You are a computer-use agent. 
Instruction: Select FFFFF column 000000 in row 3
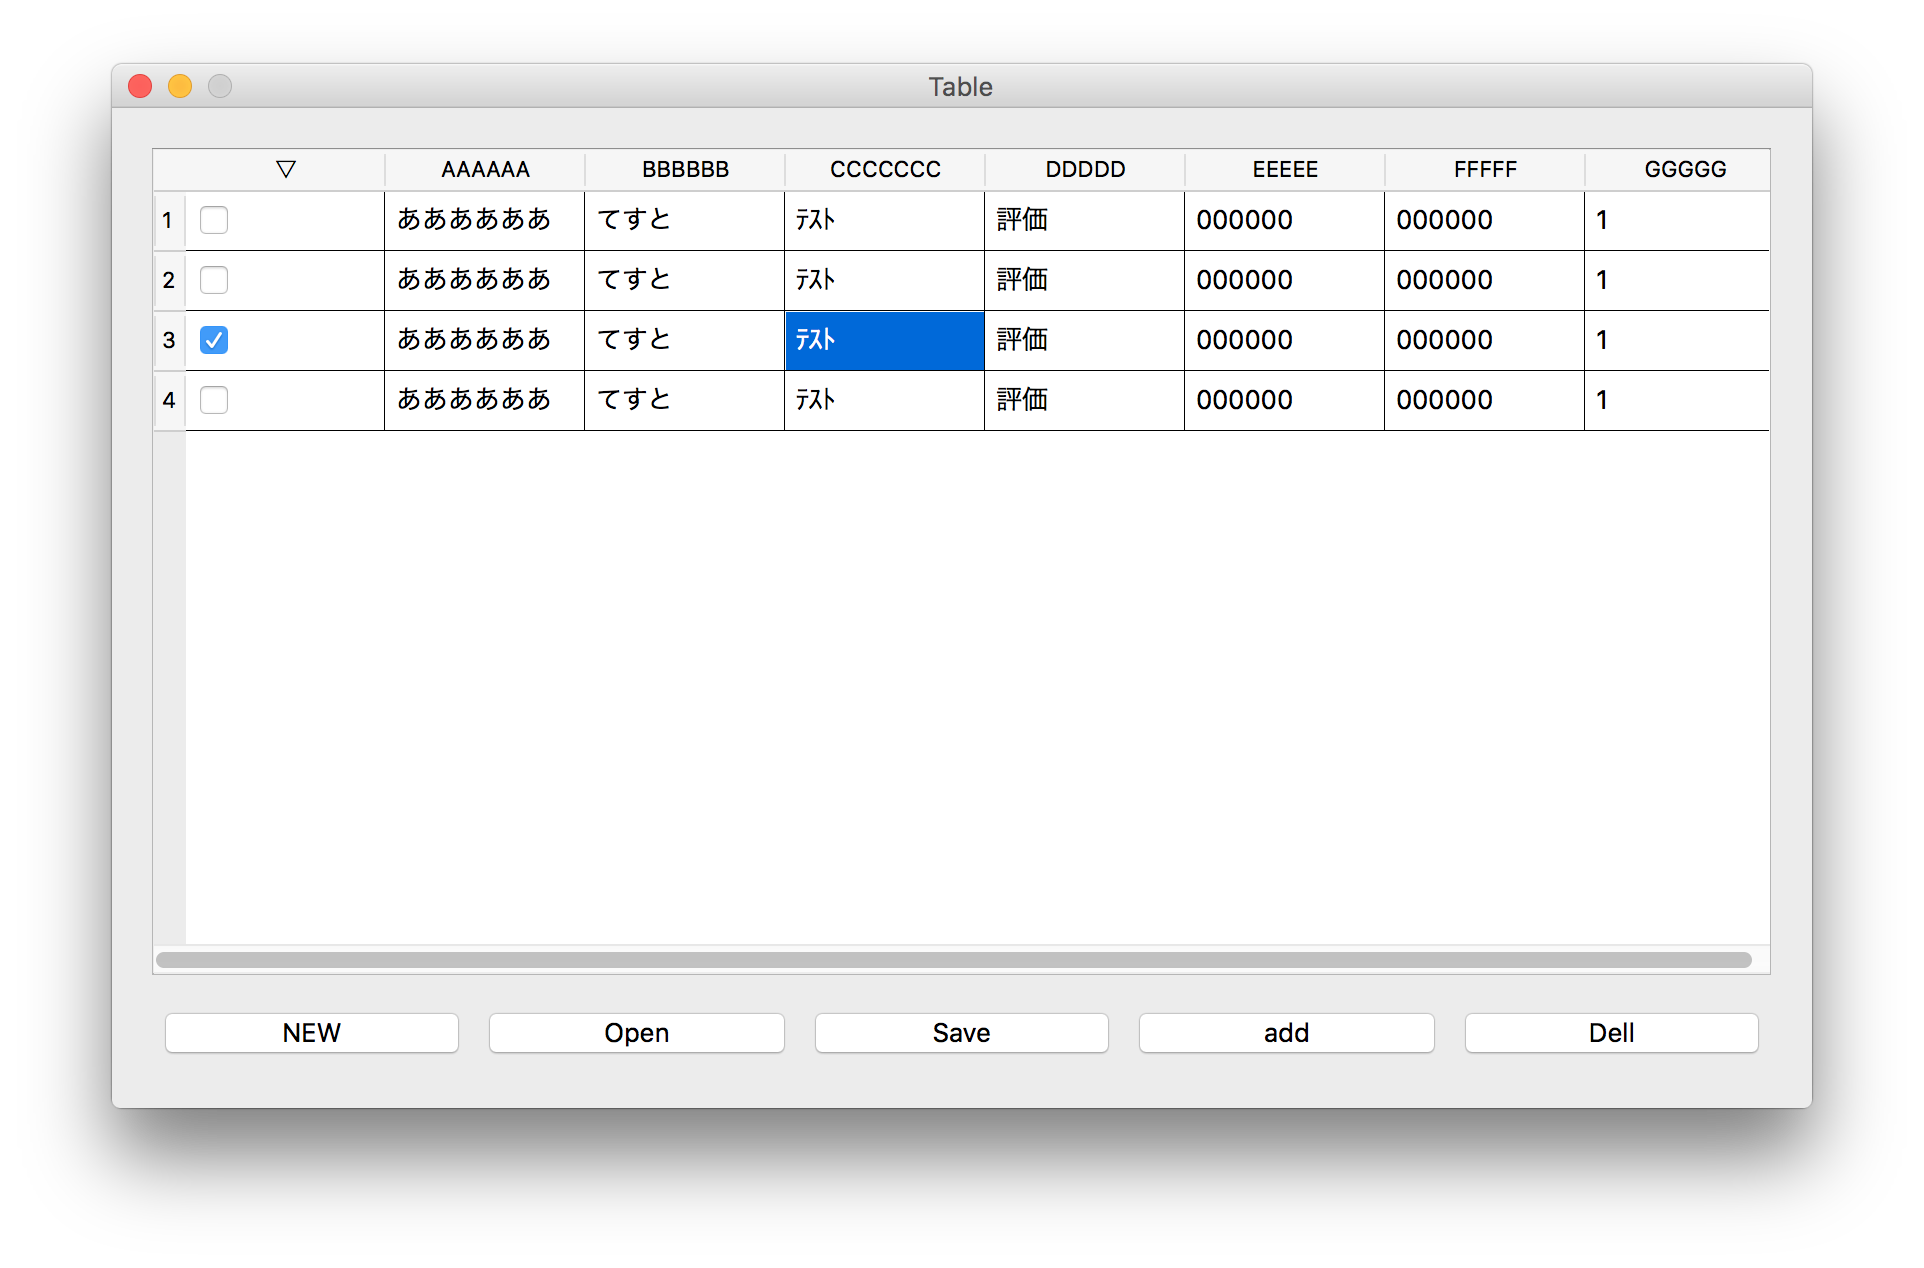click(1485, 340)
